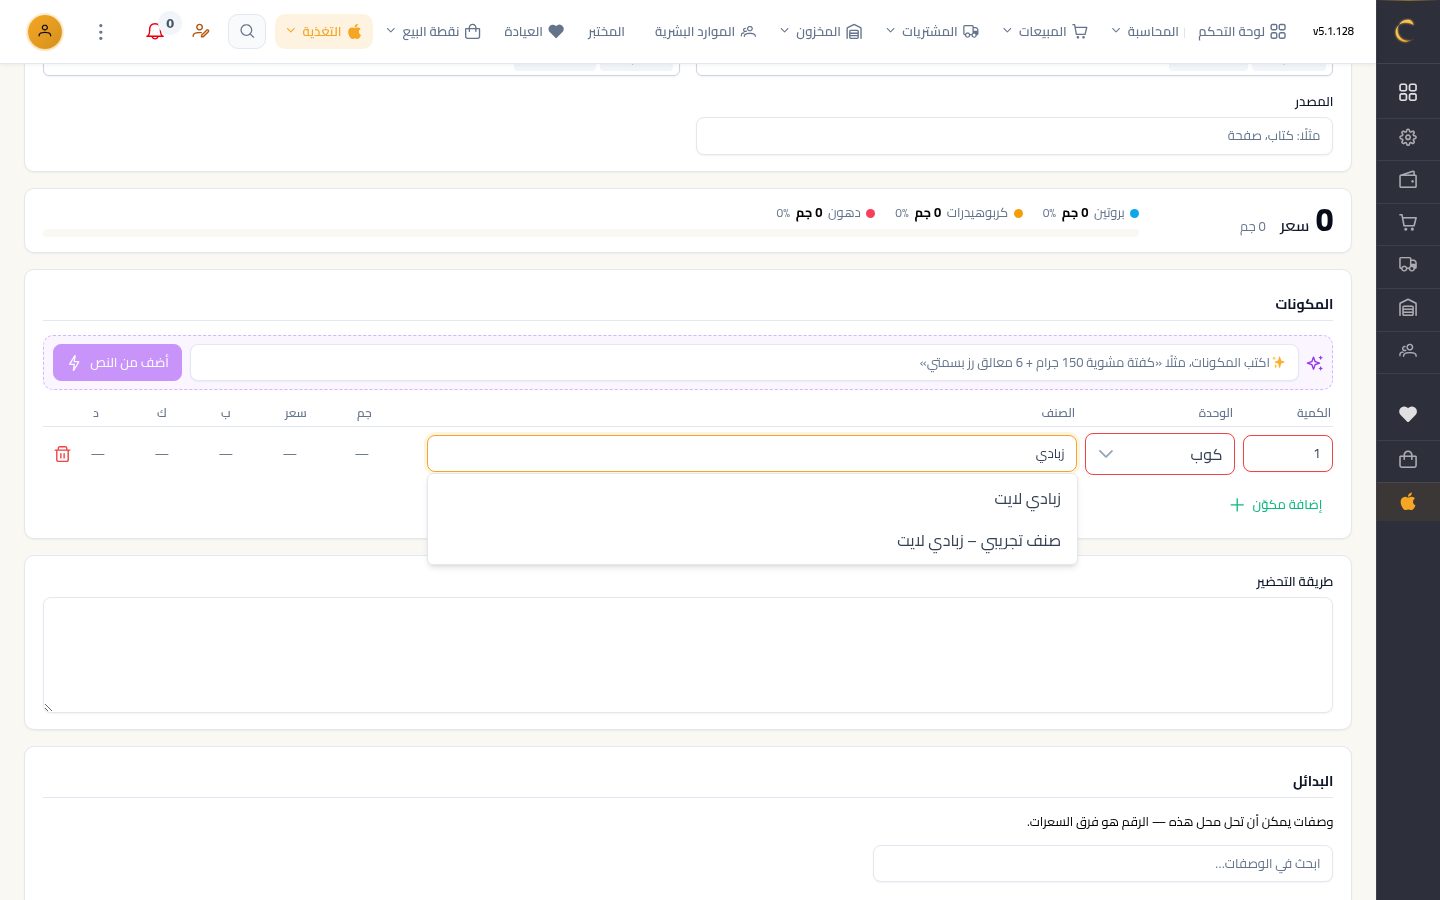Open المختبر from the top navigation
Viewport: 1440px width, 900px height.
606,32
